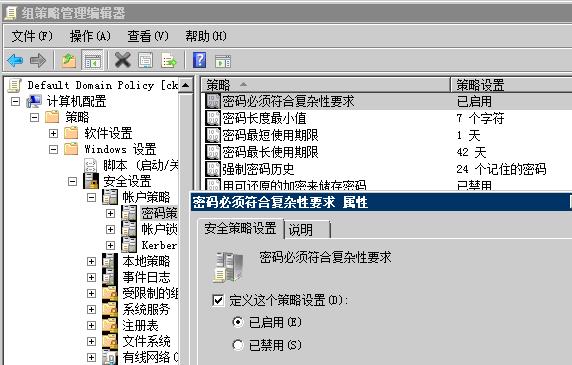This screenshot has width=572, height=365.
Task: Click the Forward arrow toolbar icon
Action: coord(38,61)
